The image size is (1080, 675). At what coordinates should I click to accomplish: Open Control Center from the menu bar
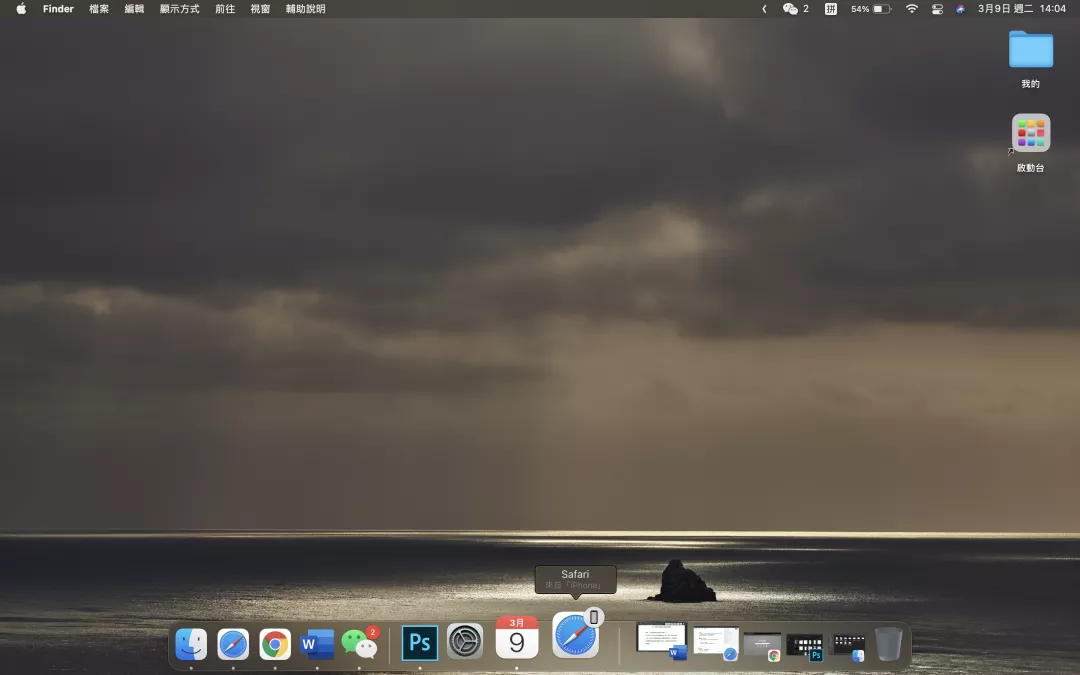(x=937, y=9)
